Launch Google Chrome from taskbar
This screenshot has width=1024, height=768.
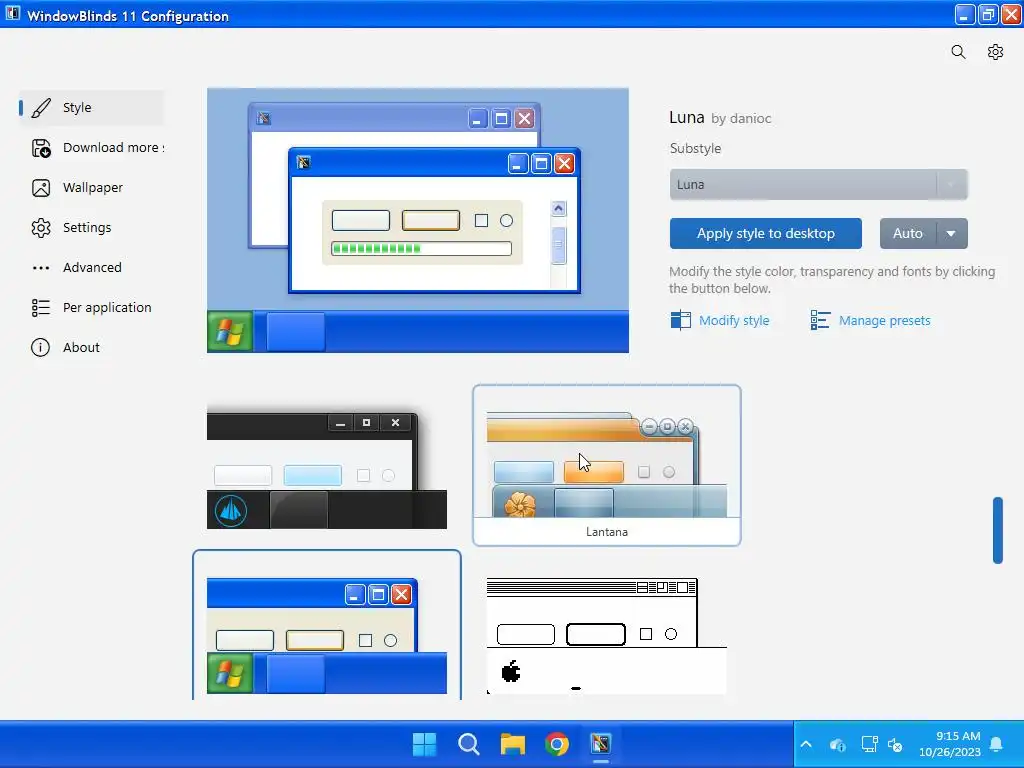pos(557,744)
